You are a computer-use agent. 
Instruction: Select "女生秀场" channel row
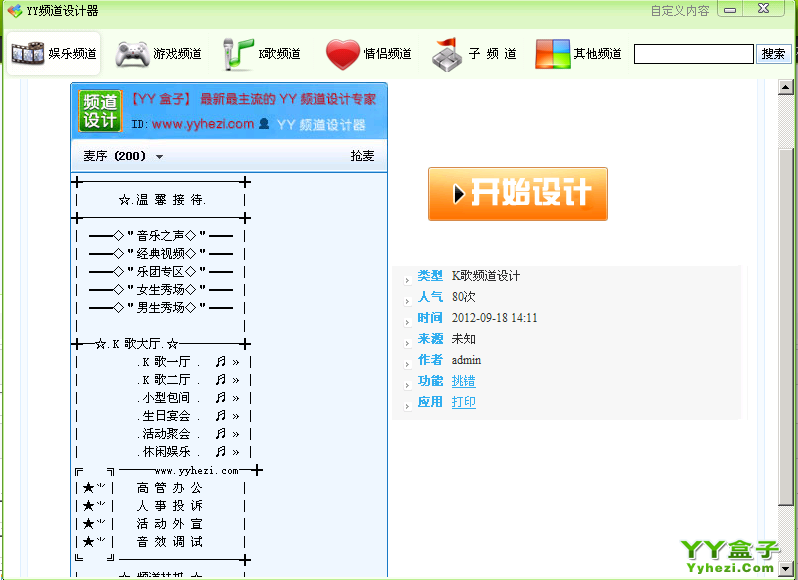pyautogui.click(x=161, y=289)
